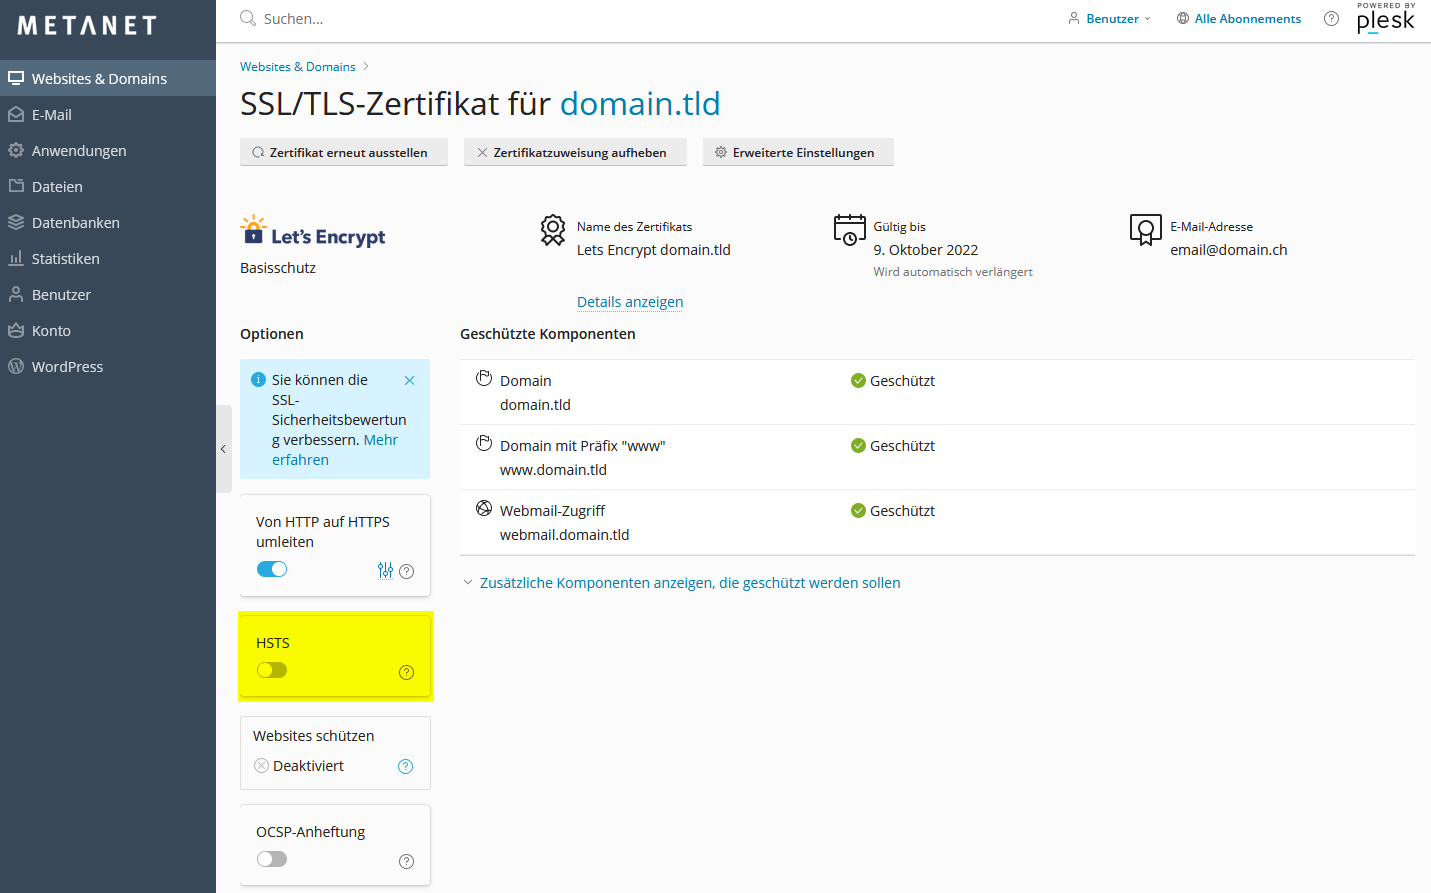
Task: Click help icon in HSTS card
Action: [406, 672]
